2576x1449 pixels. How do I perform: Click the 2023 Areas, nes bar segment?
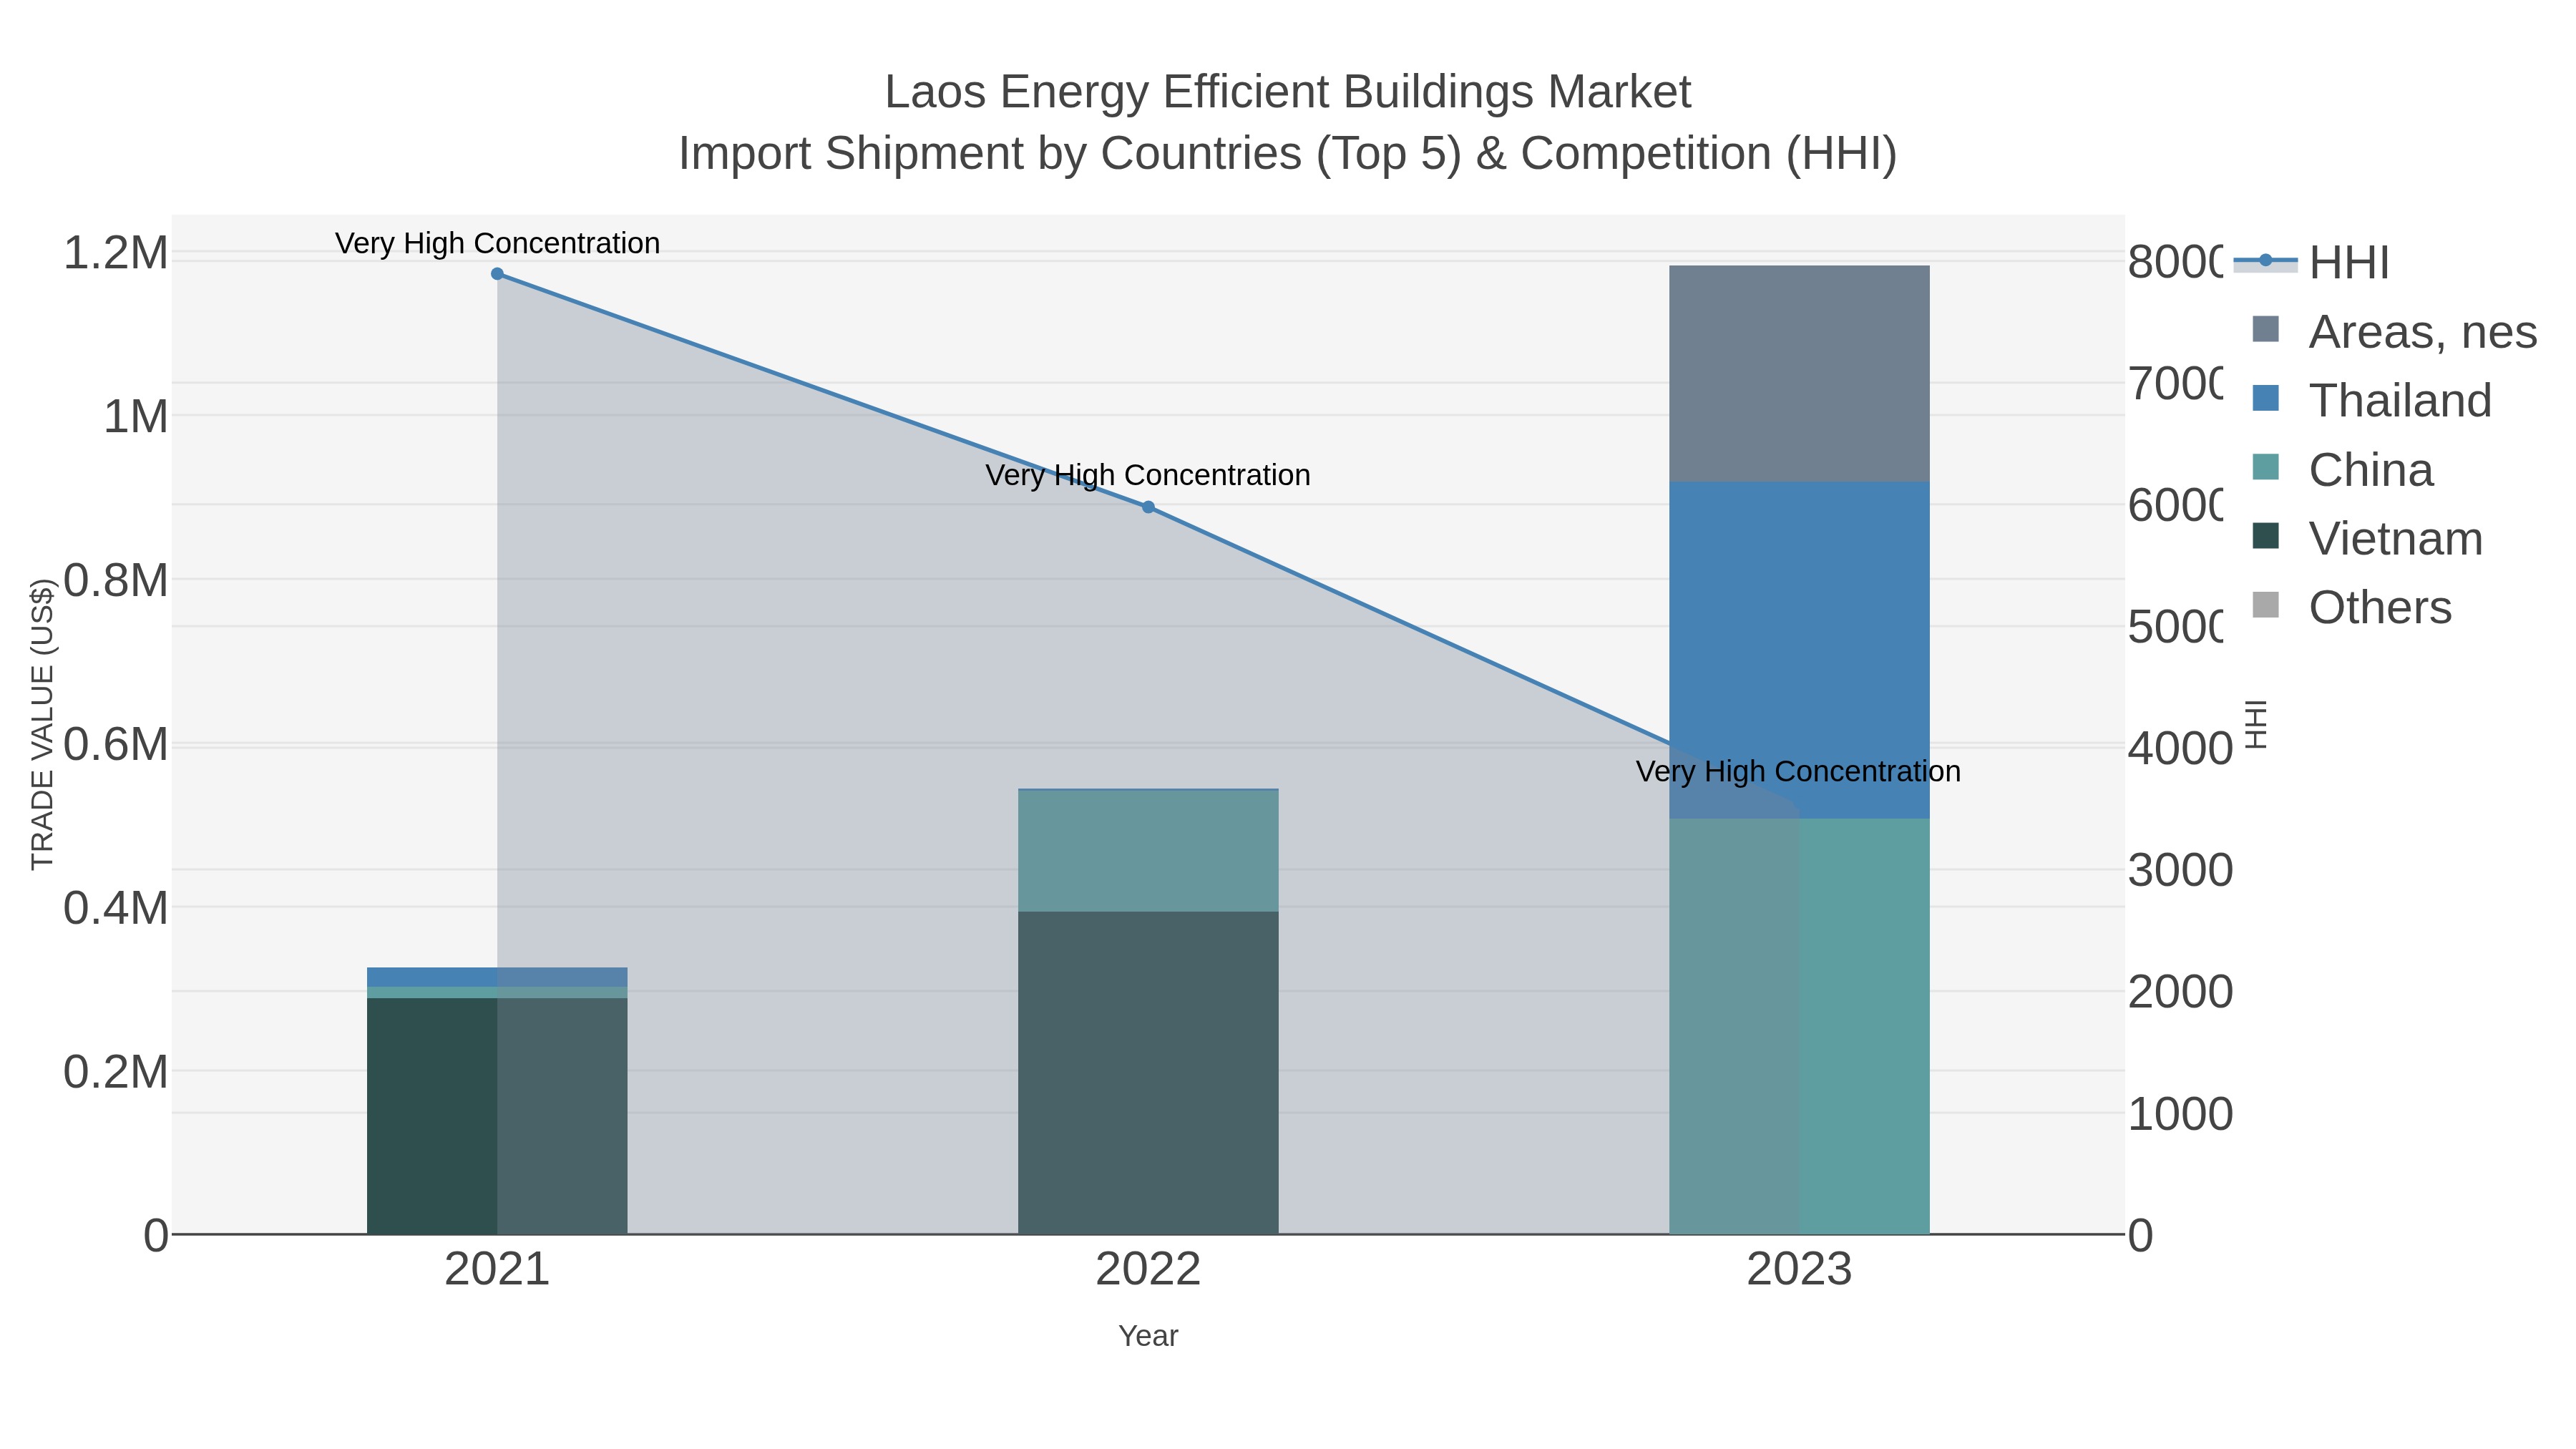tap(1799, 374)
